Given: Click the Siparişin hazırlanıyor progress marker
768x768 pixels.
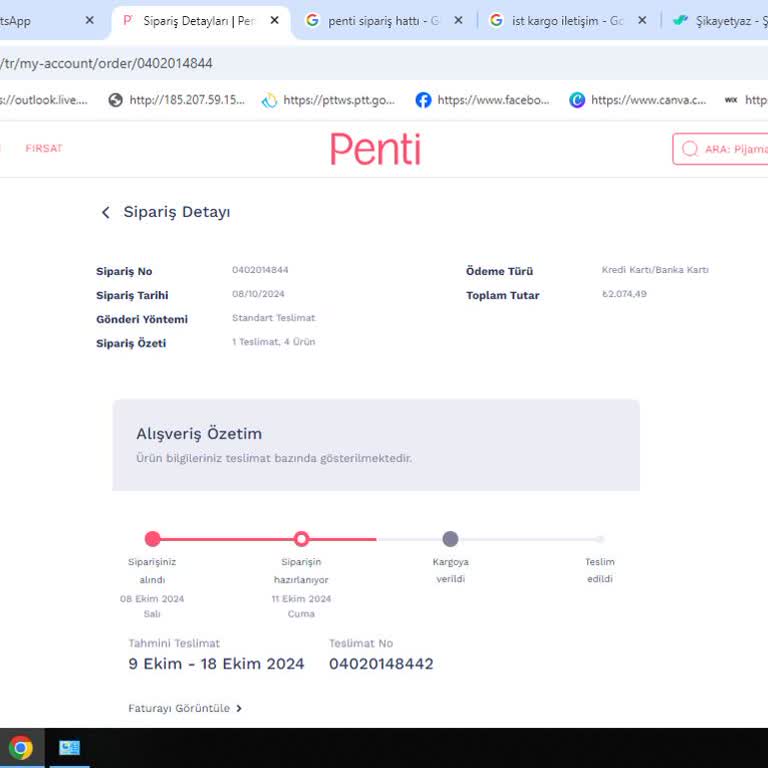Looking at the screenshot, I should point(301,539).
